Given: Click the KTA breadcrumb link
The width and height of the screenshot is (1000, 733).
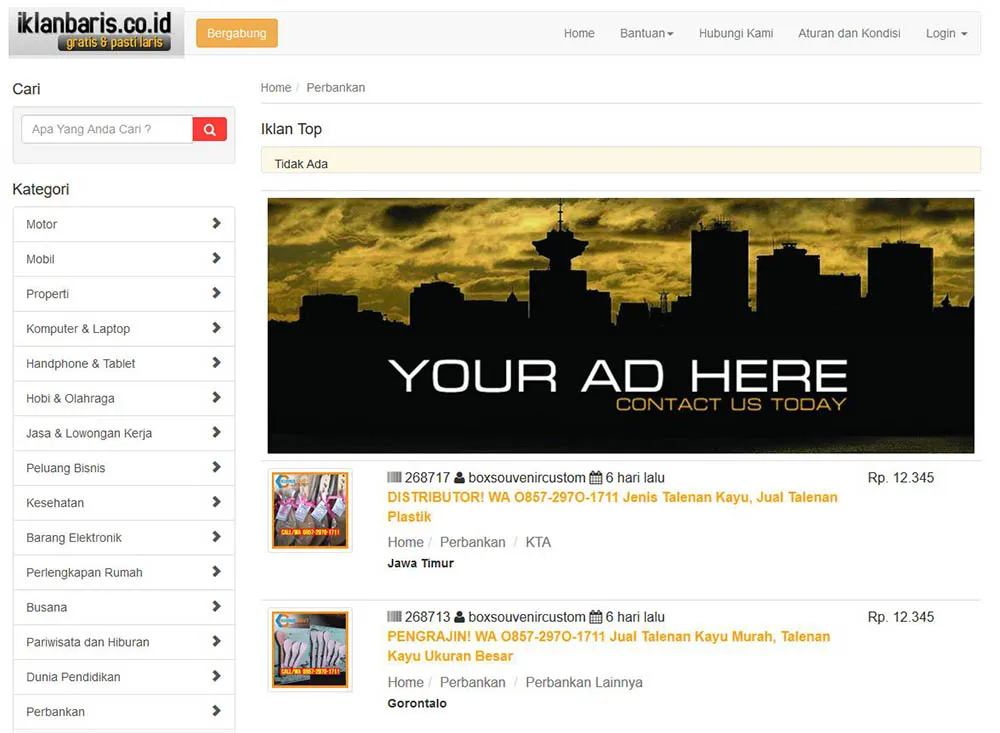Looking at the screenshot, I should (538, 542).
